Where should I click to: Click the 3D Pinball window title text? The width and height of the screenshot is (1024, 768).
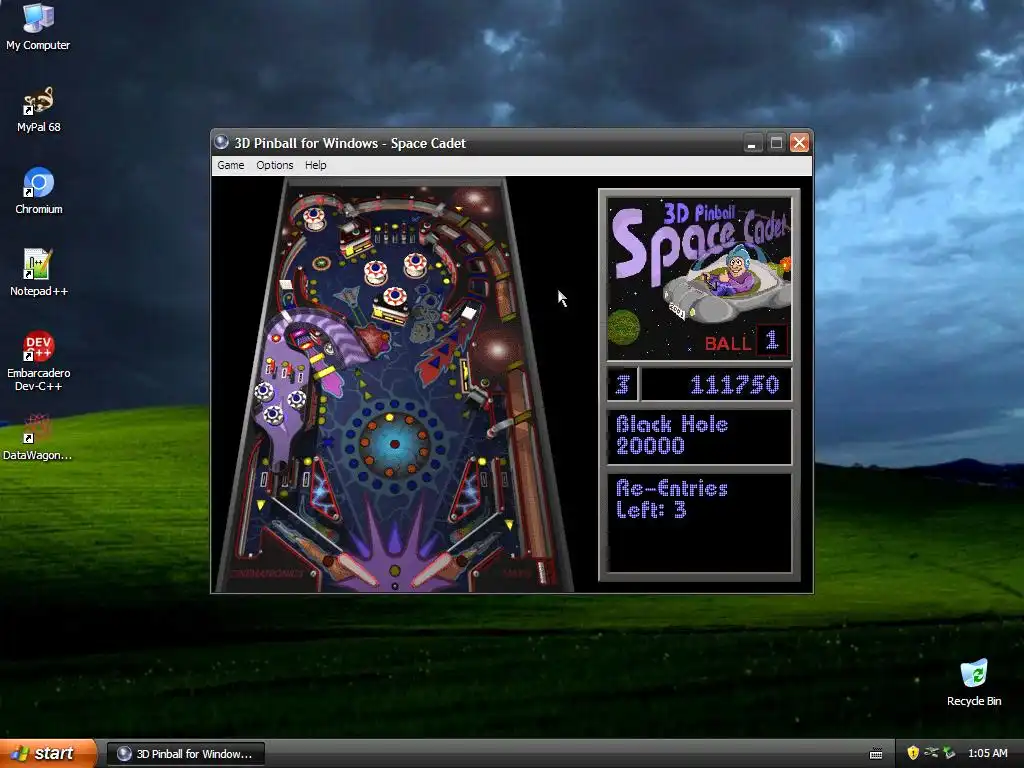(350, 143)
